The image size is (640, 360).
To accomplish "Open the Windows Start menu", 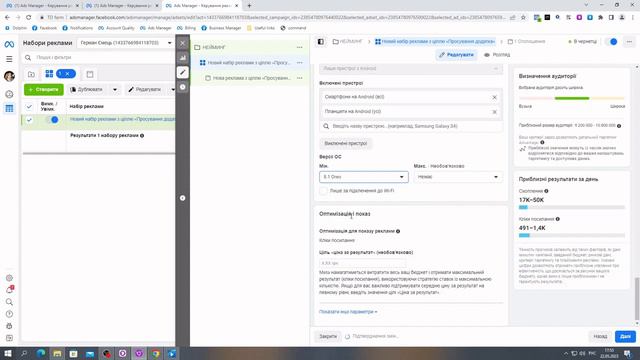I will (8, 353).
